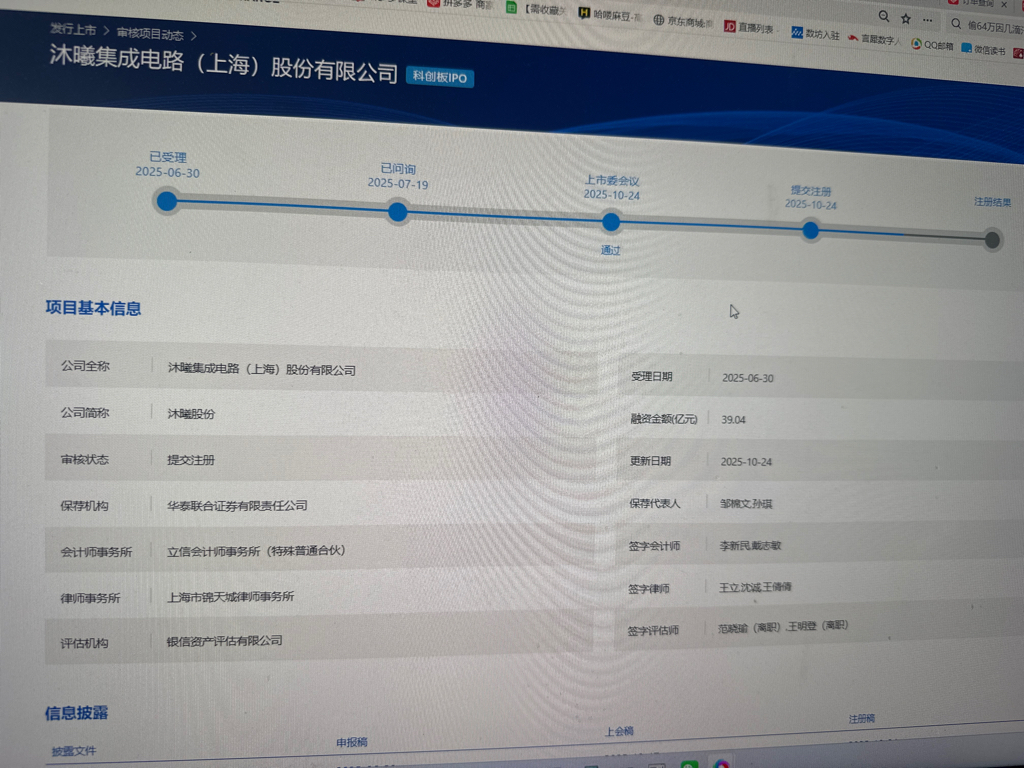
Task: Click the 已问询 timeline dot
Action: (398, 212)
